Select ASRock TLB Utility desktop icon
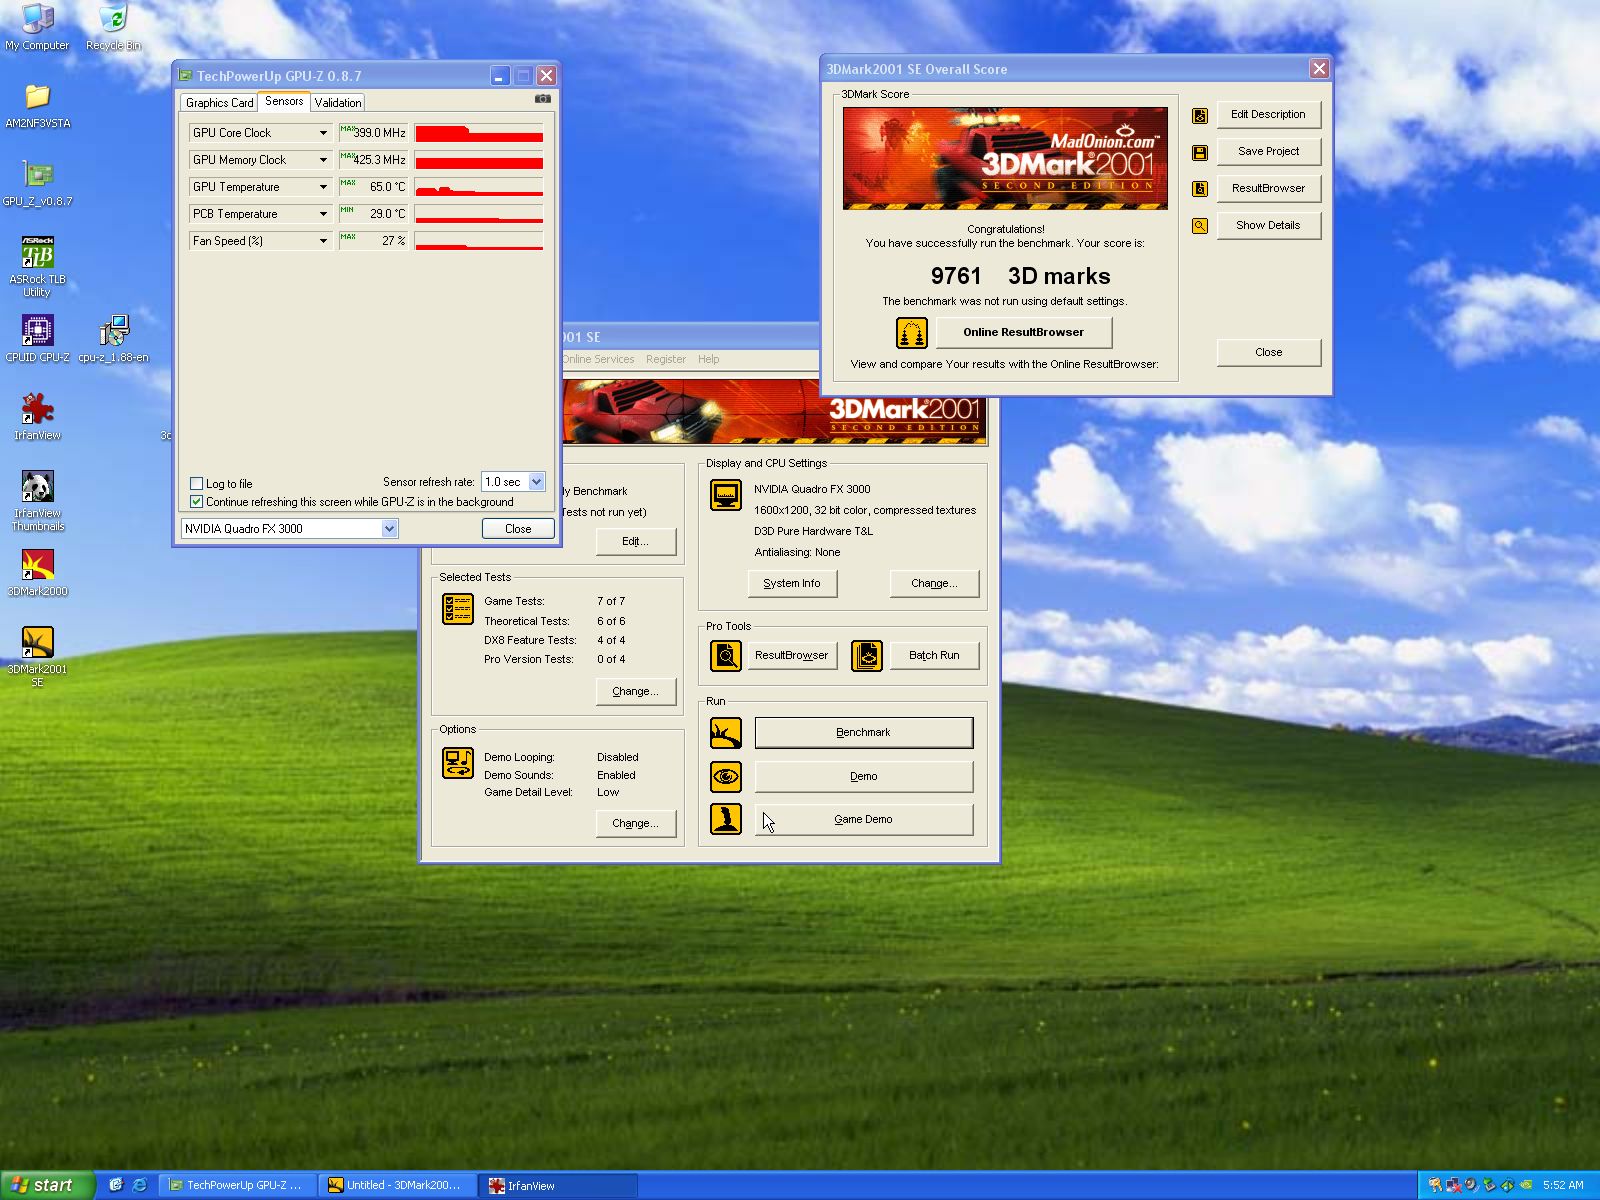1600x1200 pixels. pos(37,266)
